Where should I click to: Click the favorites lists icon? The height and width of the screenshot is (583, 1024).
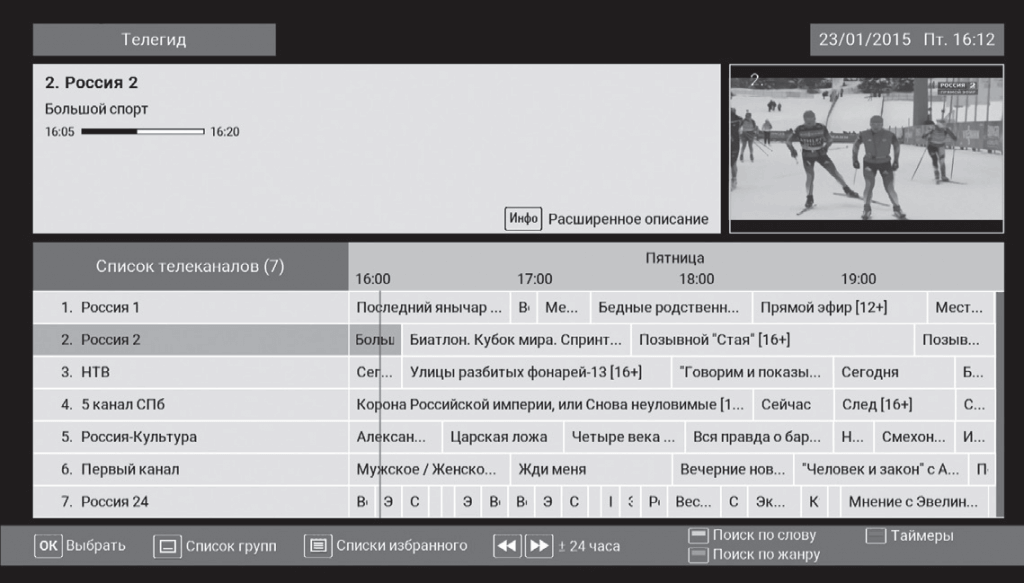click(x=318, y=546)
